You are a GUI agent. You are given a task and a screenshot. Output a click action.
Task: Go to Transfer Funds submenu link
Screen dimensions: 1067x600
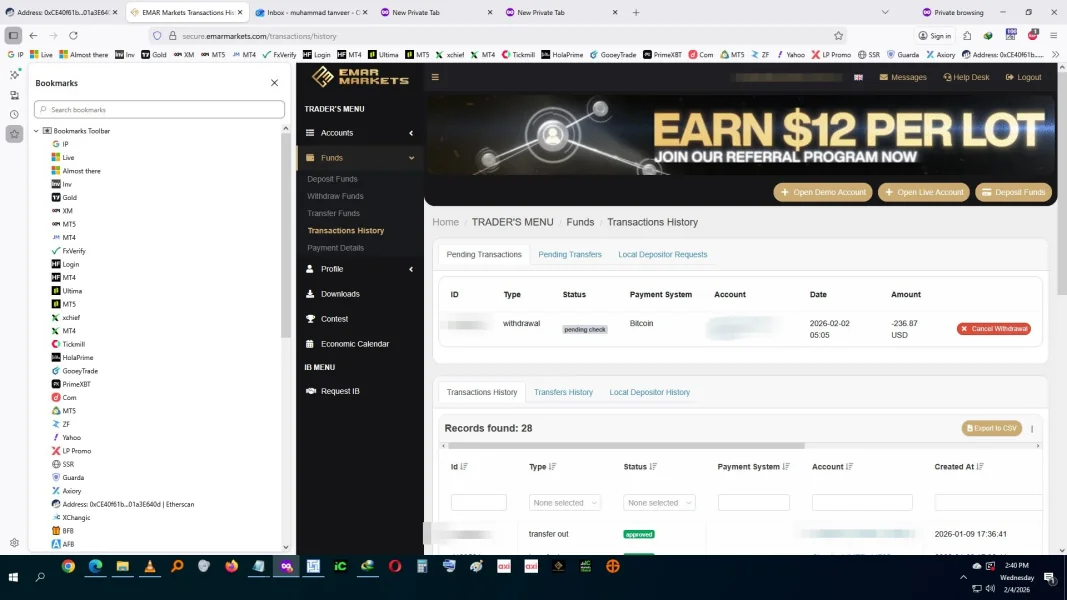[x=333, y=213]
